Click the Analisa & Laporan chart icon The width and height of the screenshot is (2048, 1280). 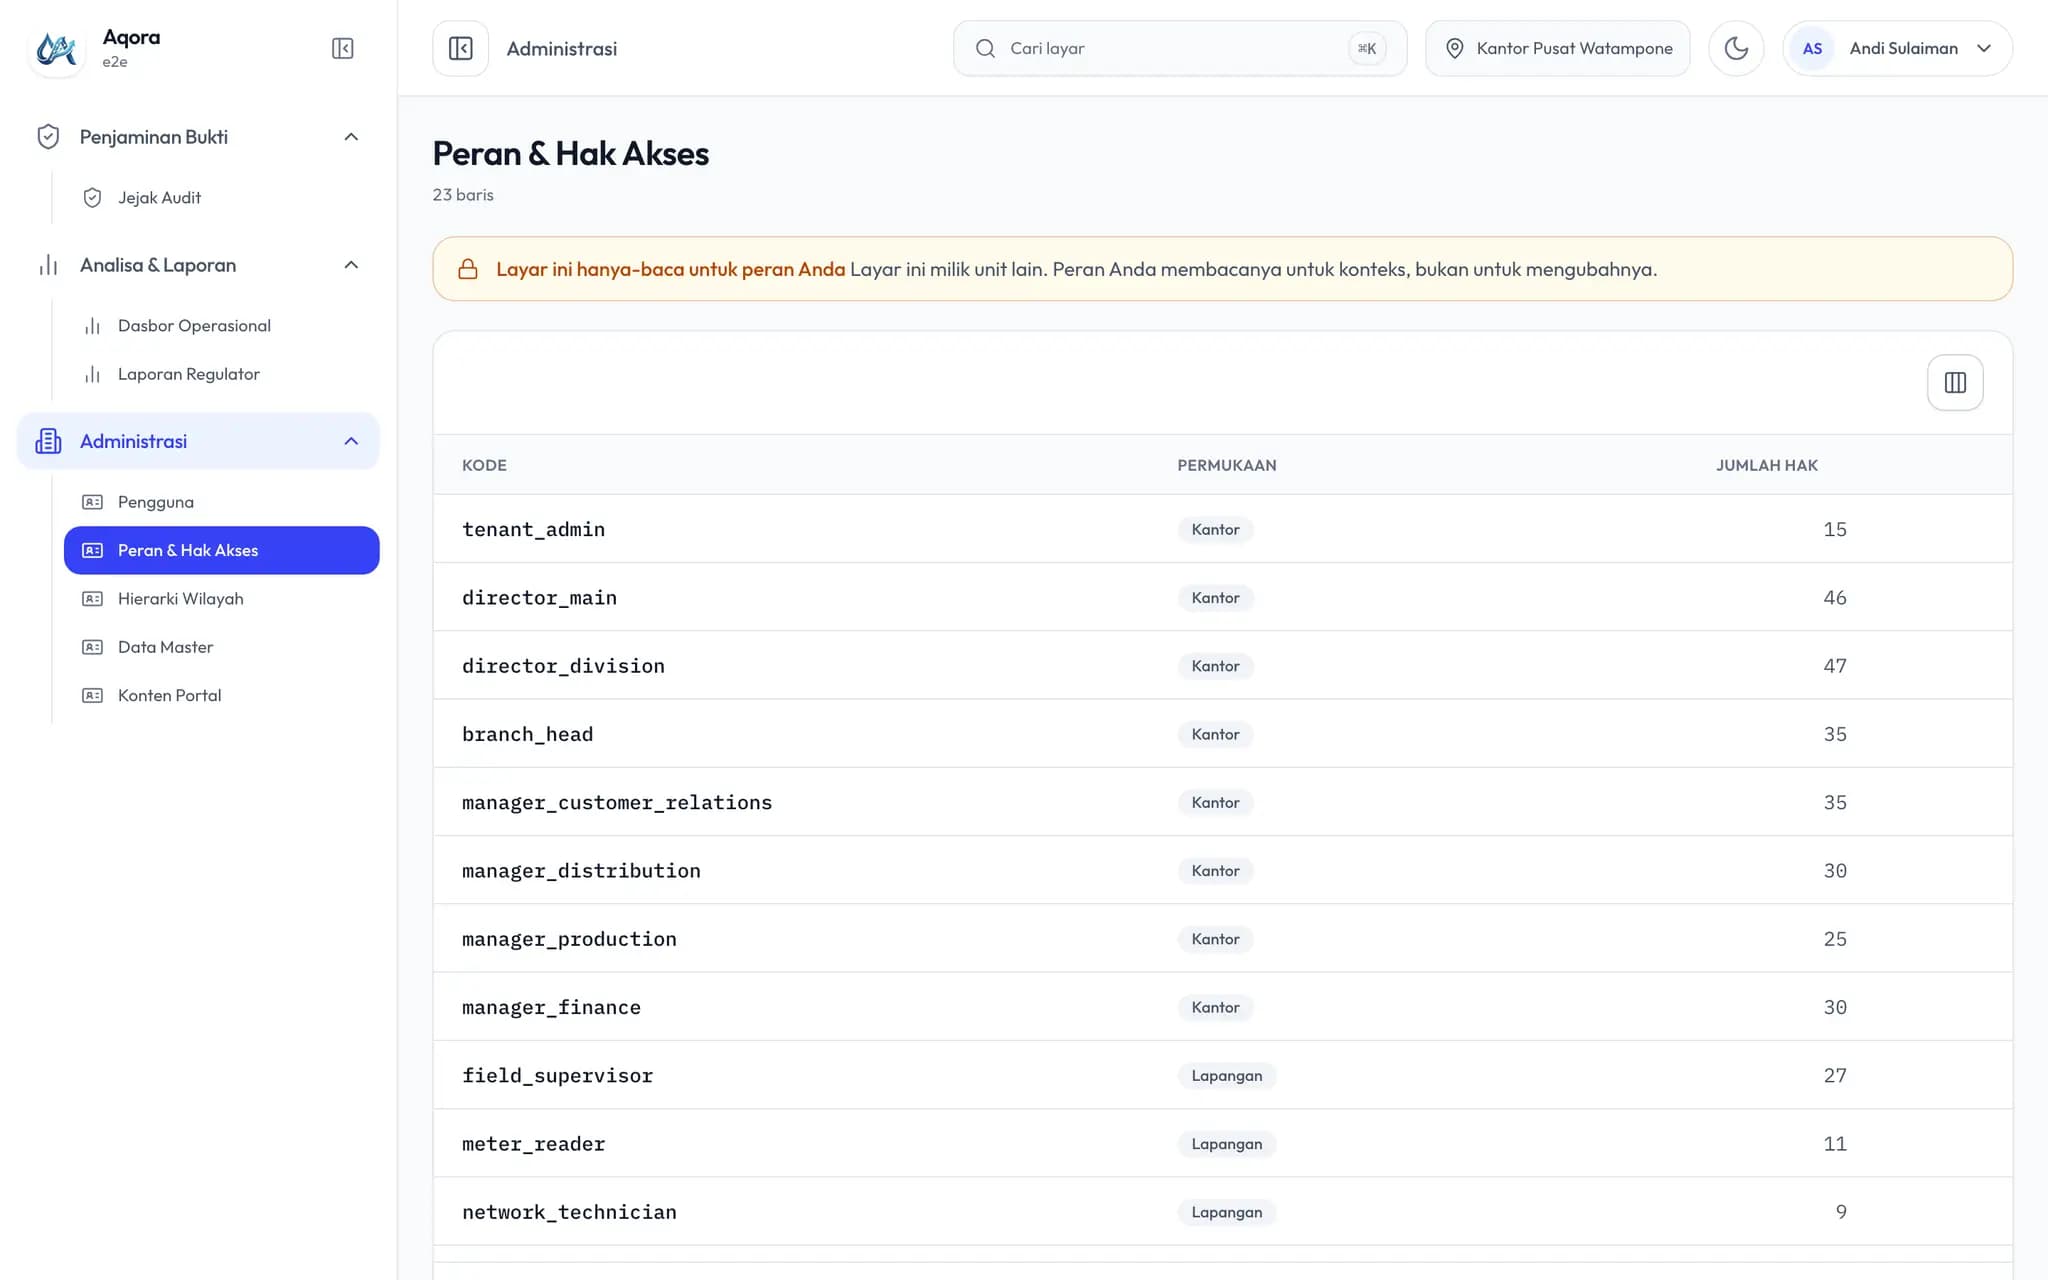tap(48, 265)
